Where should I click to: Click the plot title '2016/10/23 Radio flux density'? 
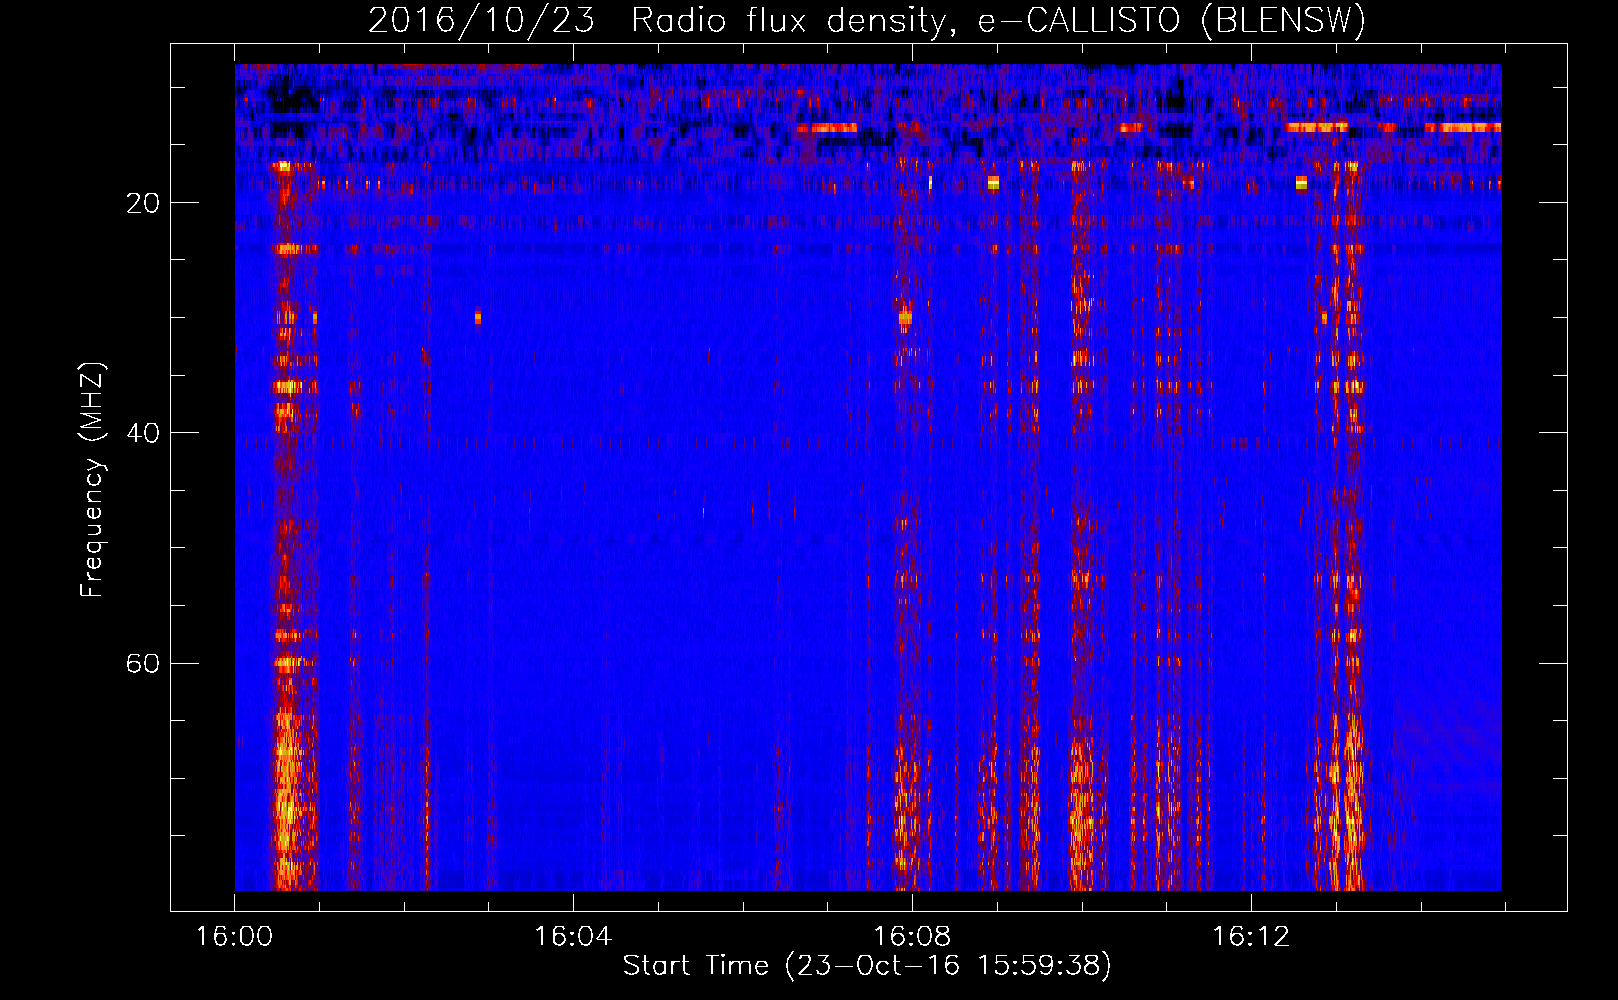point(867,20)
